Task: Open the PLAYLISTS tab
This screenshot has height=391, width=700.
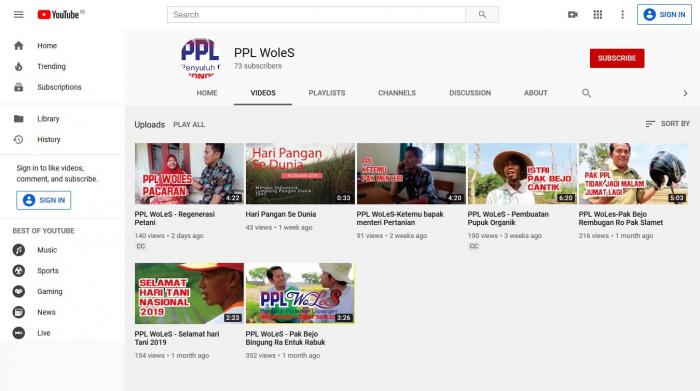Action: [x=327, y=93]
